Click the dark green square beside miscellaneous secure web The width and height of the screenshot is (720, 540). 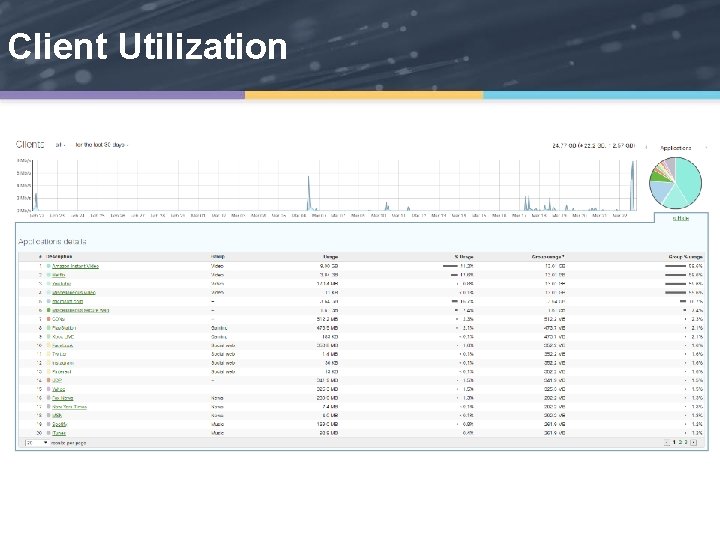point(49,310)
